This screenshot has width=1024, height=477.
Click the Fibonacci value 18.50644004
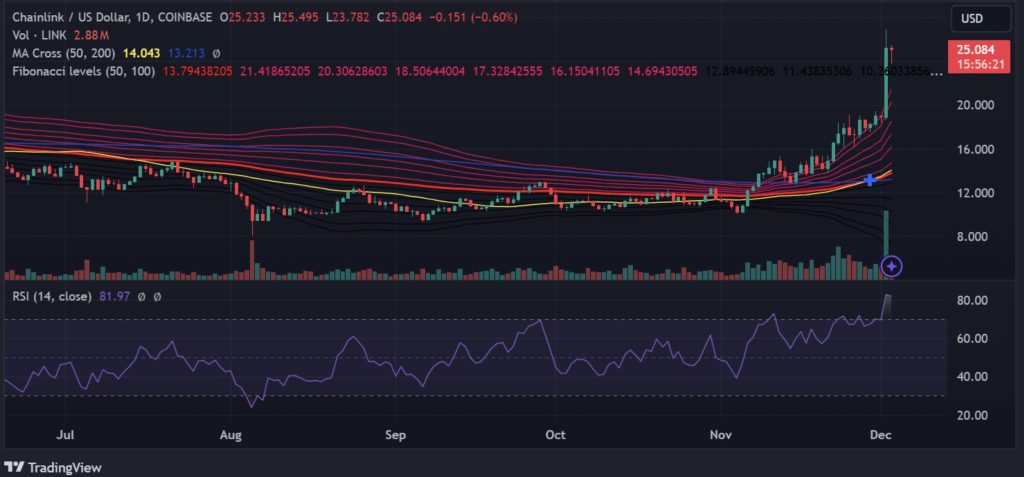coord(430,71)
